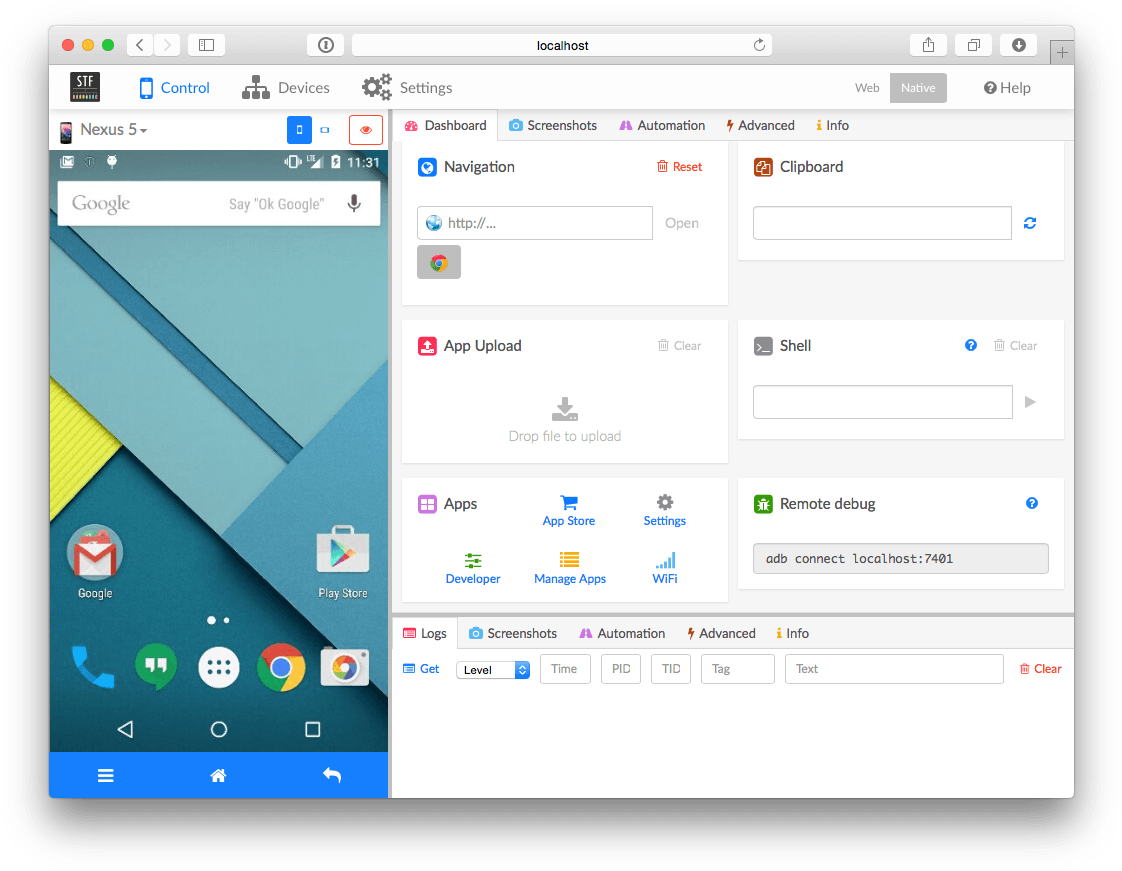Tap the Hangouts icon on phone
The width and height of the screenshot is (1122, 871).
tap(156, 667)
